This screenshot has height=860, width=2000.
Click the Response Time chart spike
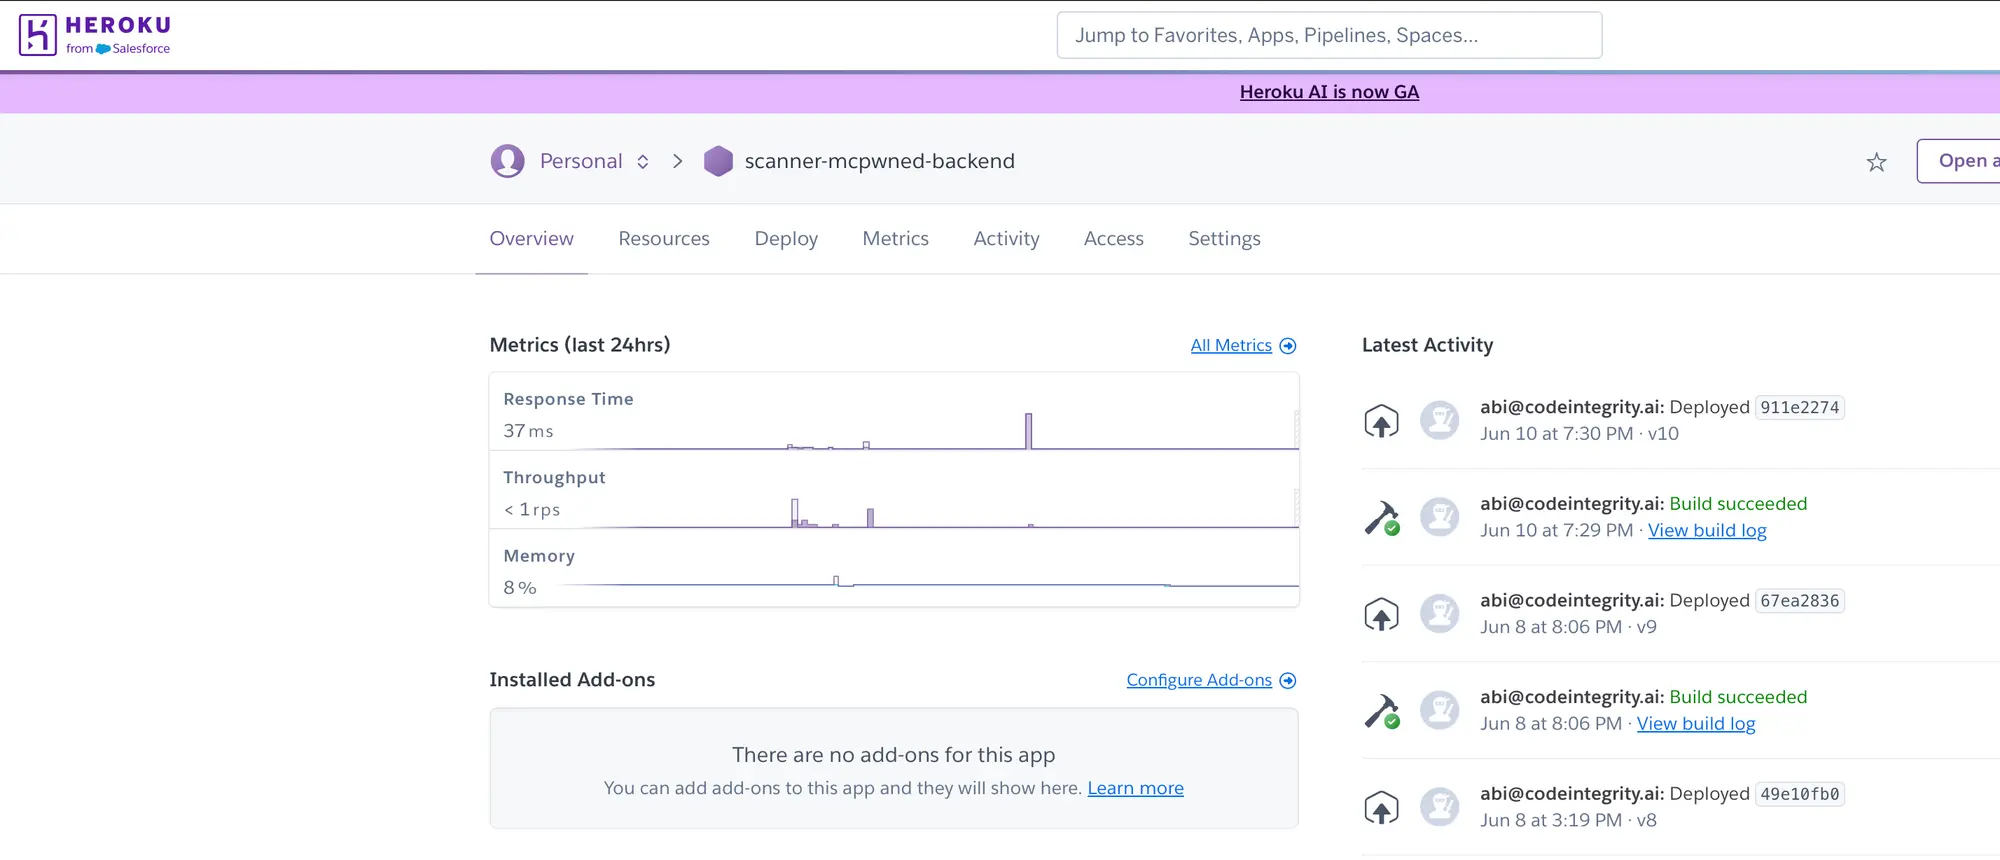(1028, 431)
